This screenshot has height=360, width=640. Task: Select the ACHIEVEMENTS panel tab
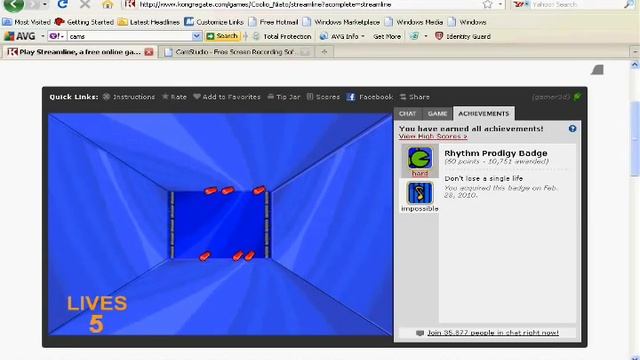point(484,113)
